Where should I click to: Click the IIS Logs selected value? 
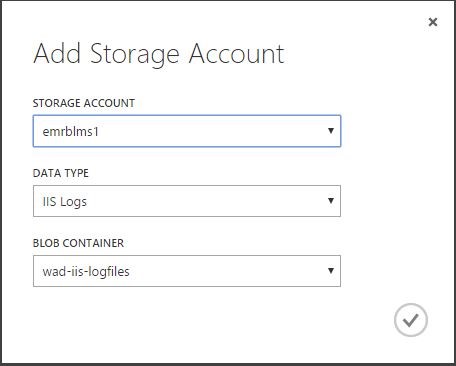click(65, 202)
